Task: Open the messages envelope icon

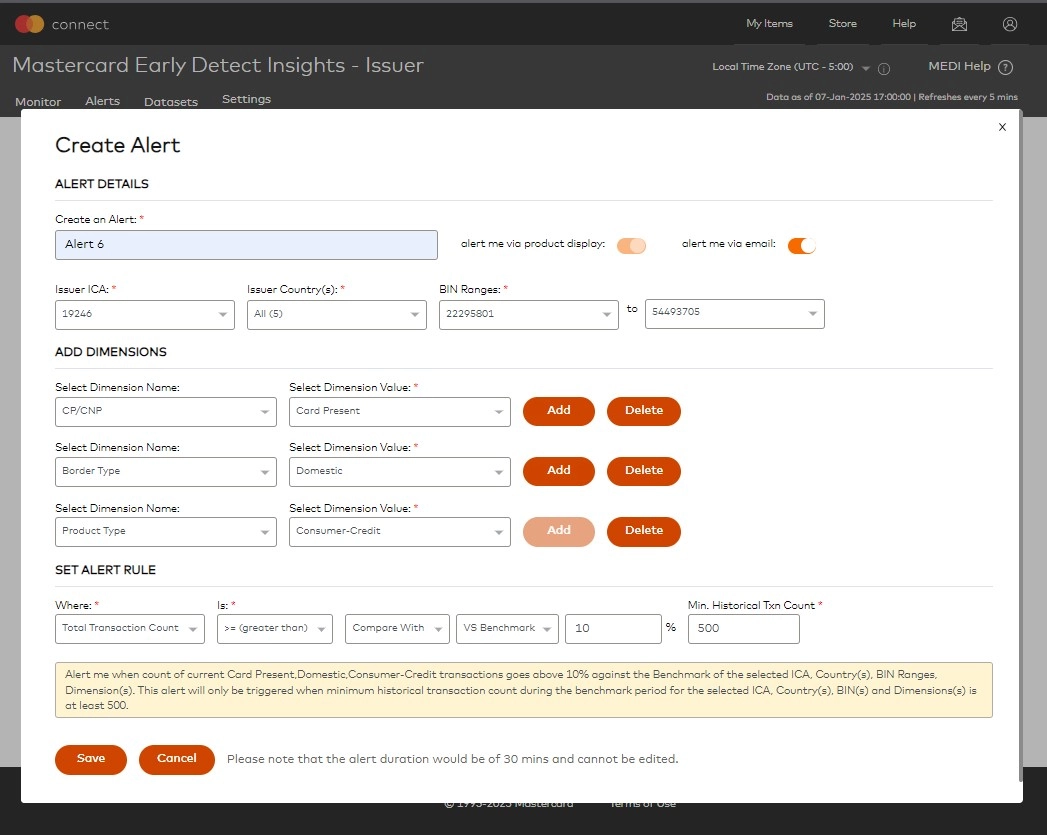Action: (959, 23)
